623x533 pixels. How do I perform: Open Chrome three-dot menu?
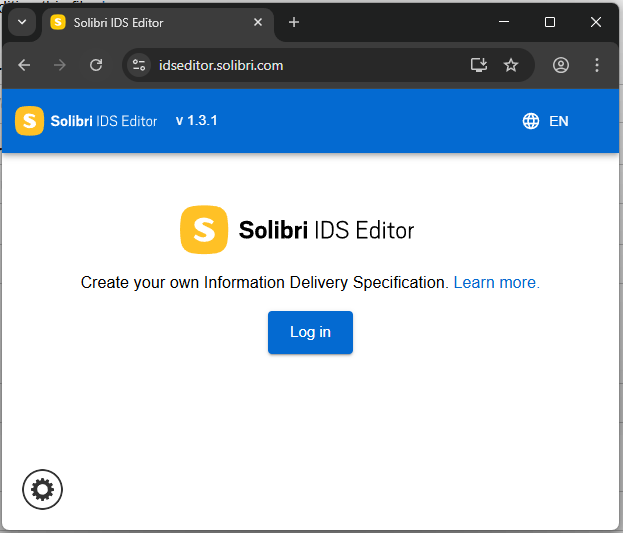point(597,65)
